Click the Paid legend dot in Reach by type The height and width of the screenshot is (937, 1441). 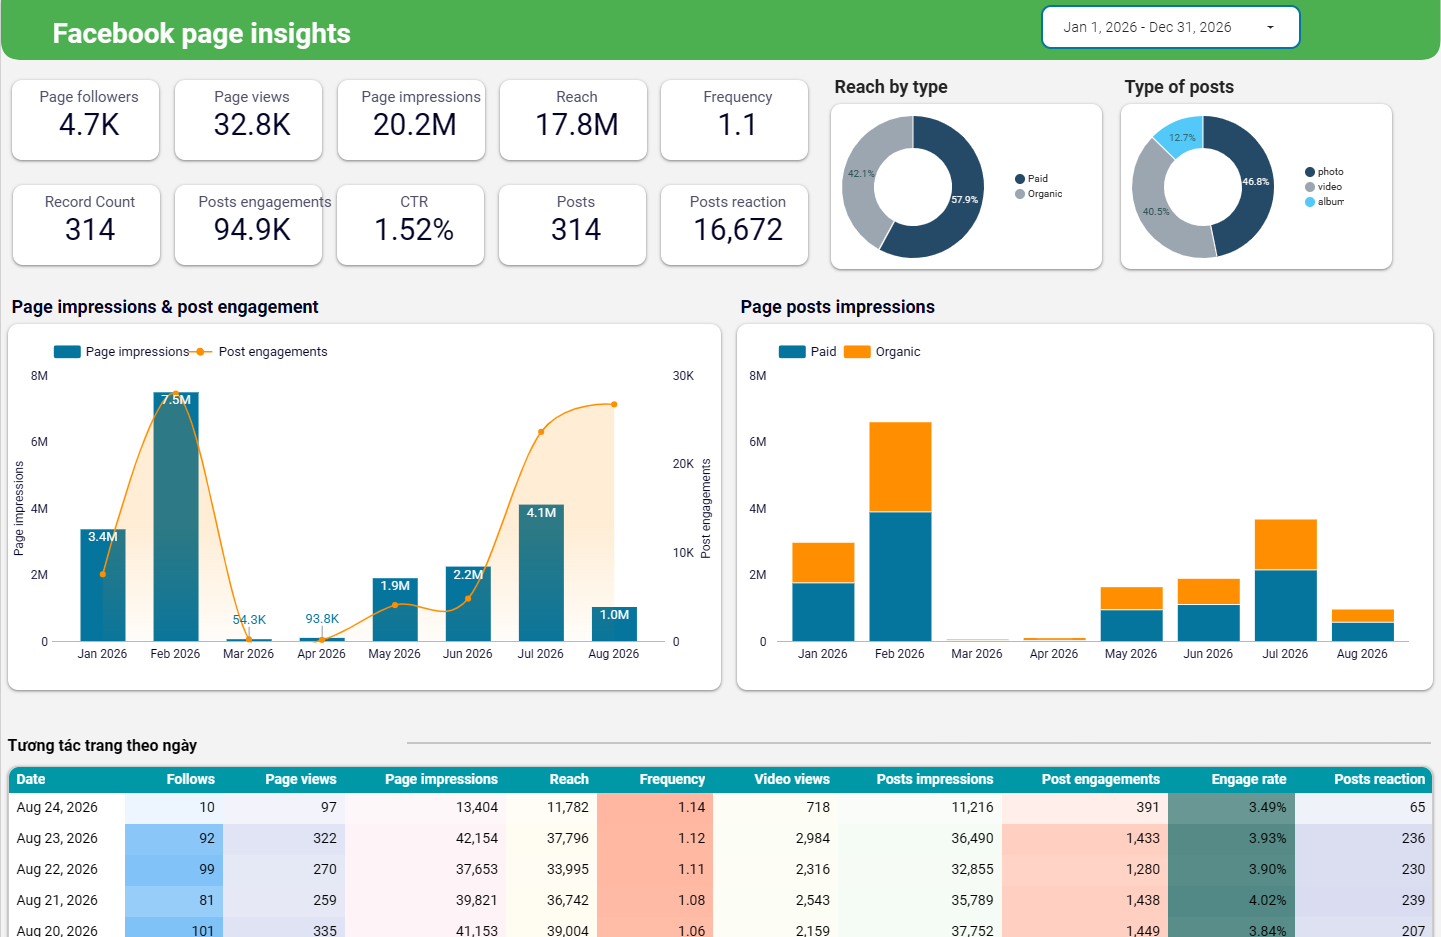pos(1020,179)
